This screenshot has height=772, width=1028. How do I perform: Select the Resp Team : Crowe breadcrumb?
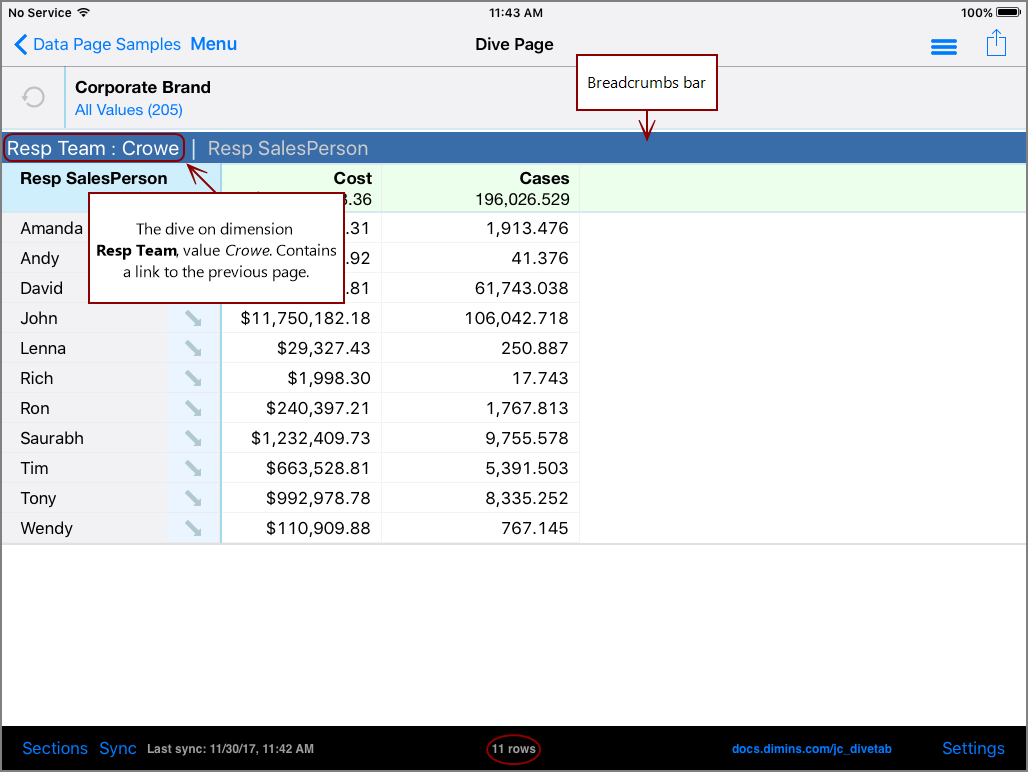(x=93, y=148)
